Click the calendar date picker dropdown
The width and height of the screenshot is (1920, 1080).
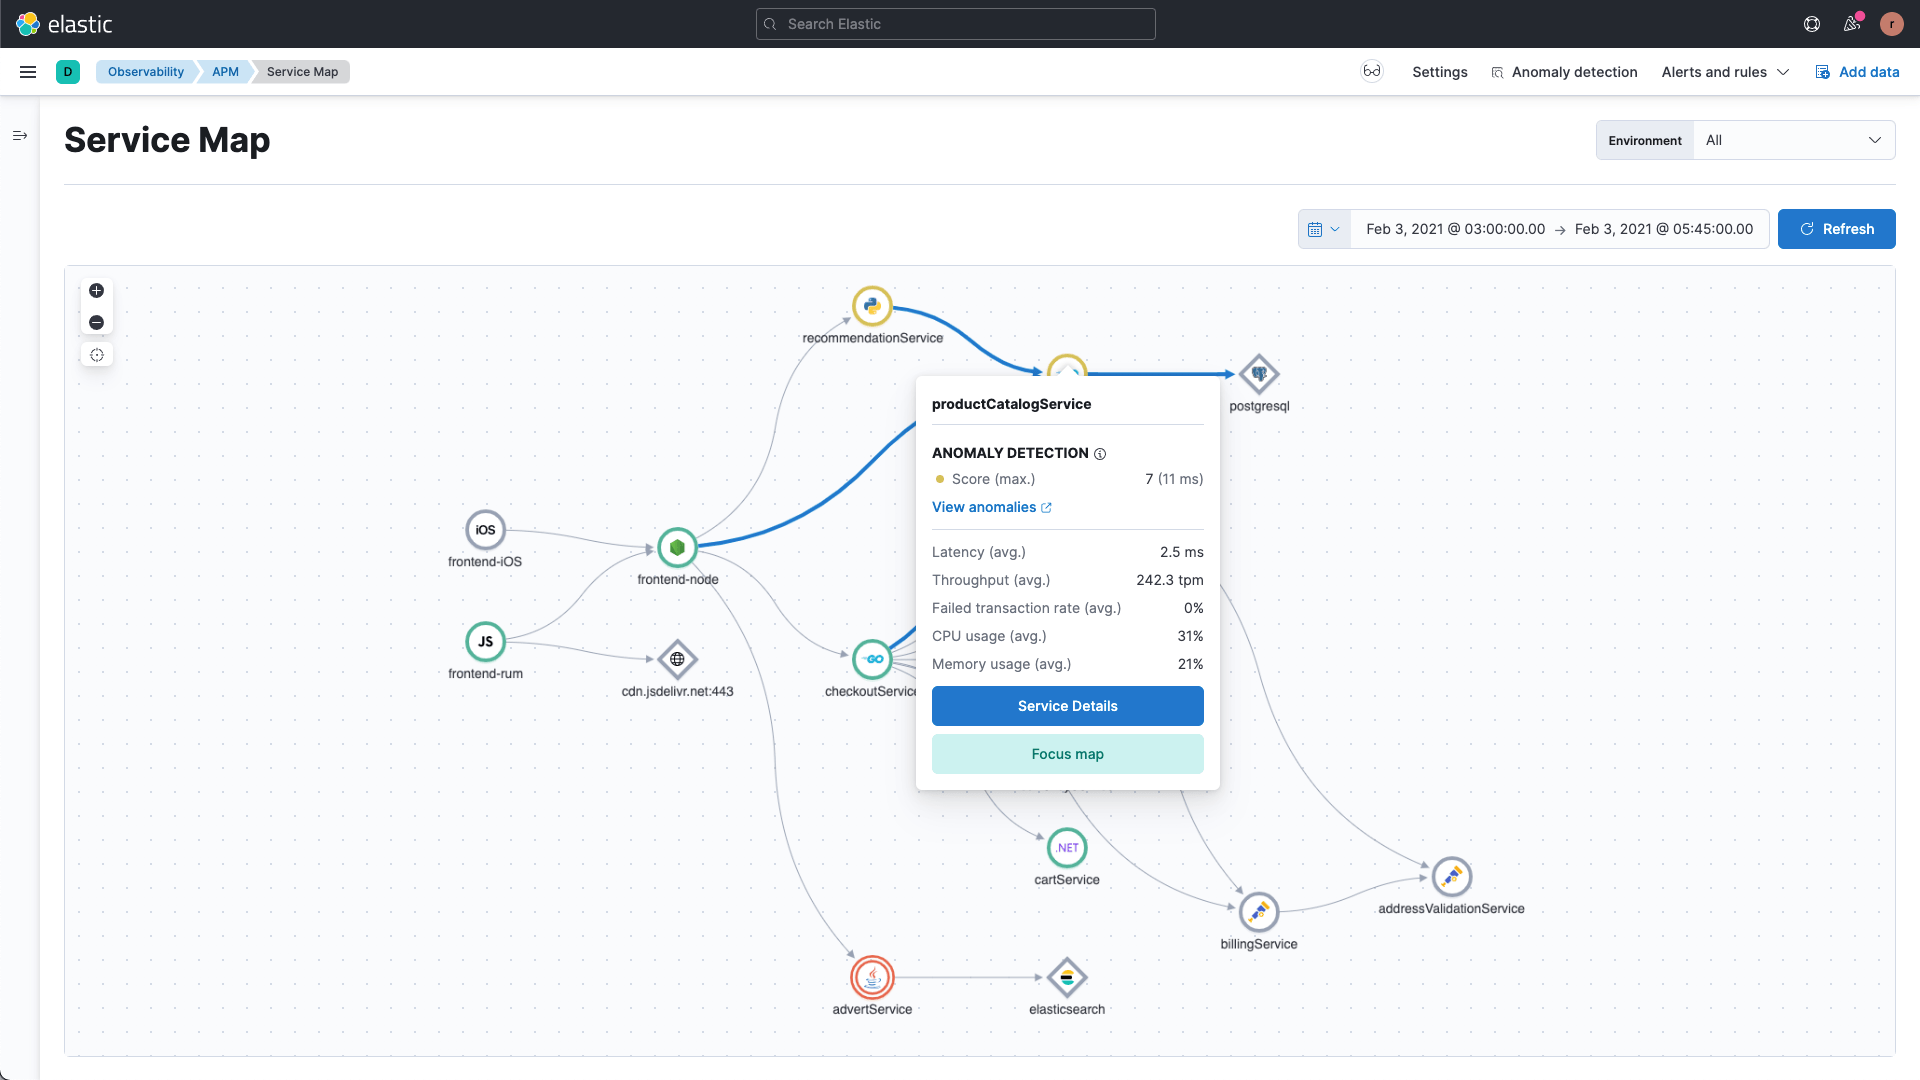1323,228
